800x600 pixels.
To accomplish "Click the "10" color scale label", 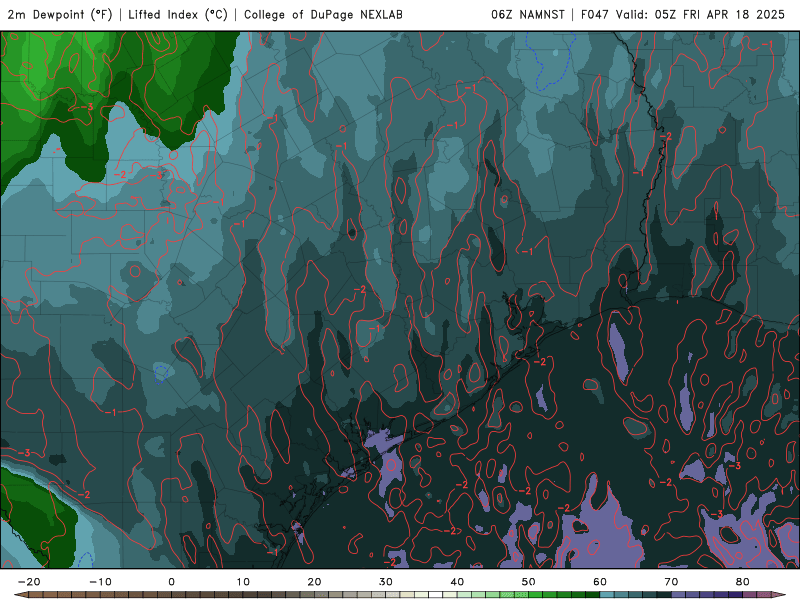I will pyautogui.click(x=243, y=582).
